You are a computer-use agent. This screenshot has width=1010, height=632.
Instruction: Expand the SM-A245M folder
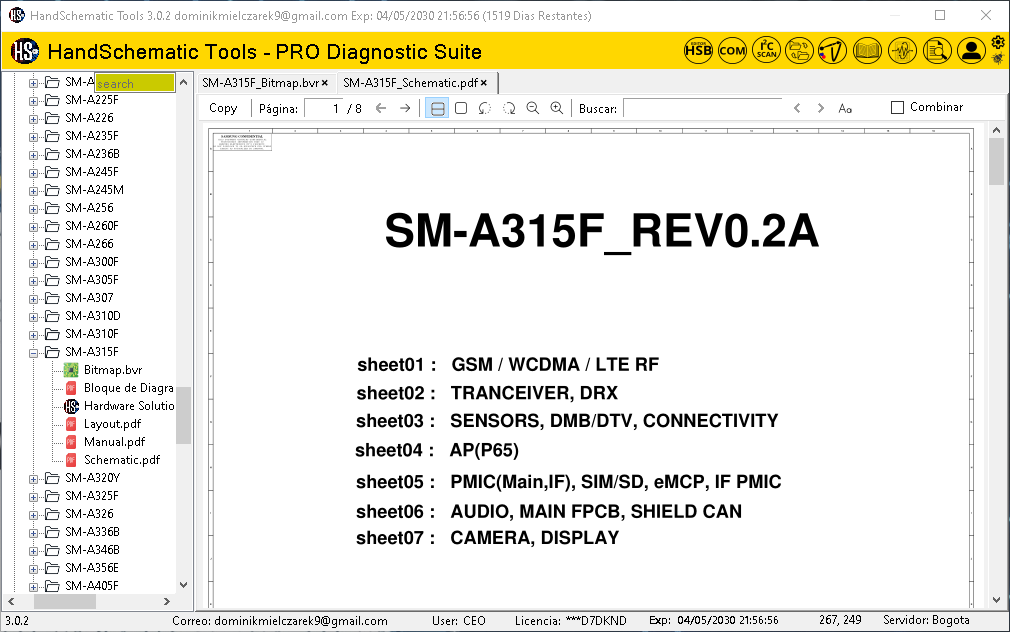coord(33,191)
